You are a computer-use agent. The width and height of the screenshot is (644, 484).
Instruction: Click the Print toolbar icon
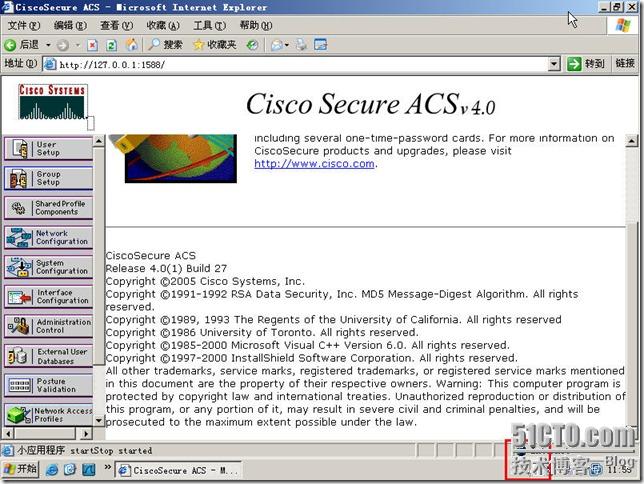click(301, 45)
